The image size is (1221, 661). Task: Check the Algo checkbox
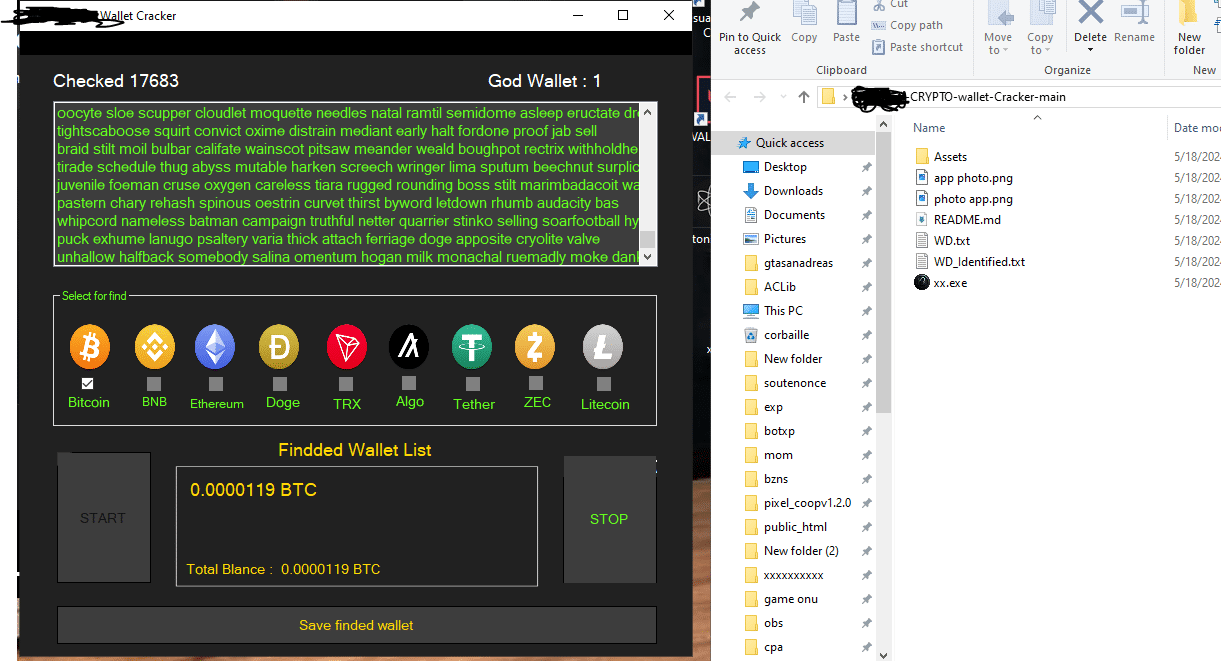(409, 383)
